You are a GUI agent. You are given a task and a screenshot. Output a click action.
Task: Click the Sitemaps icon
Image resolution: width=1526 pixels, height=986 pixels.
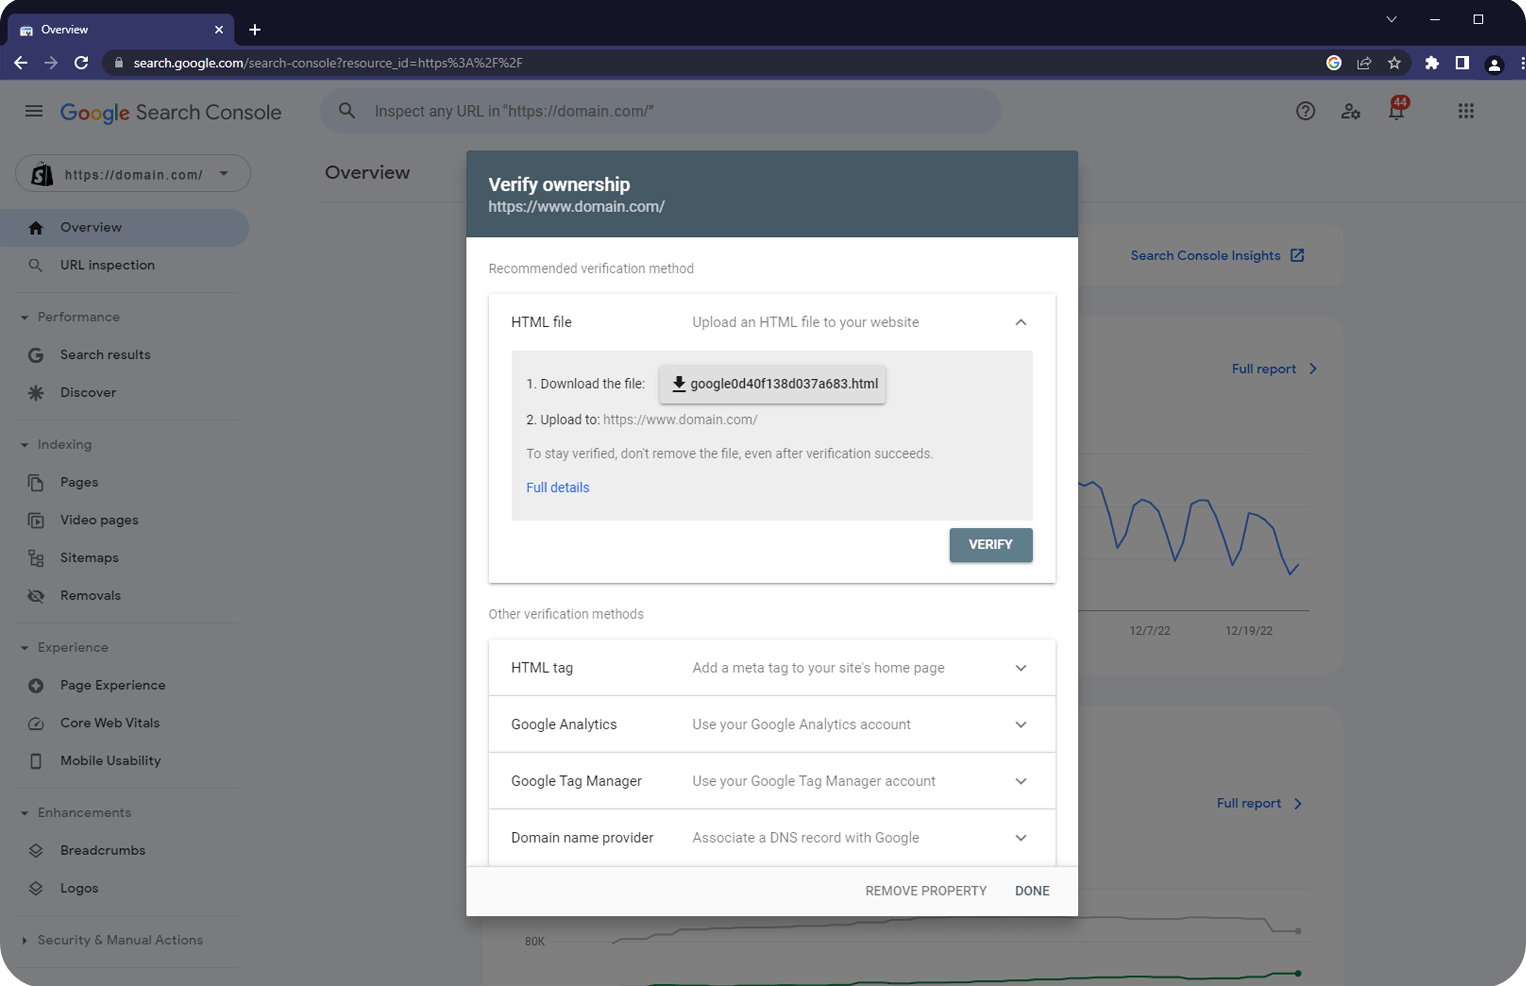36,558
